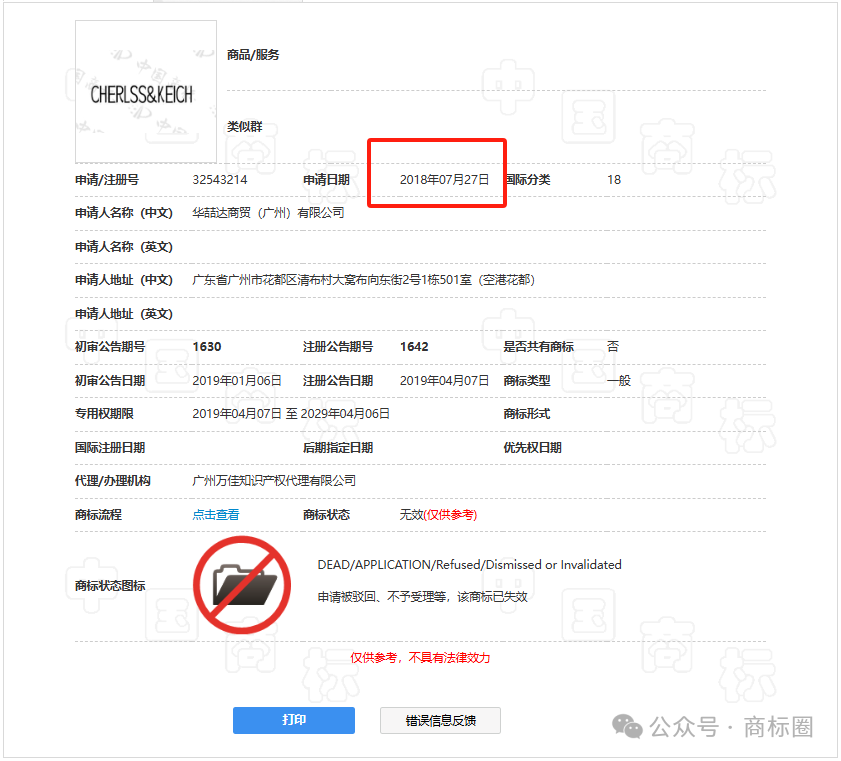The image size is (841, 761).
Task: Click the 错误信息反馈 feedback button
Action: [440, 720]
